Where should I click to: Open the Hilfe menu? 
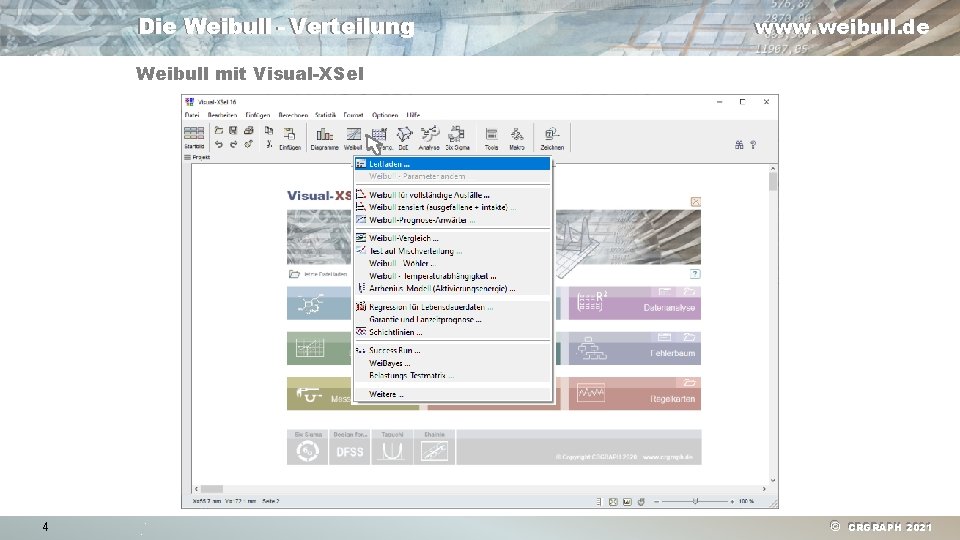413,114
